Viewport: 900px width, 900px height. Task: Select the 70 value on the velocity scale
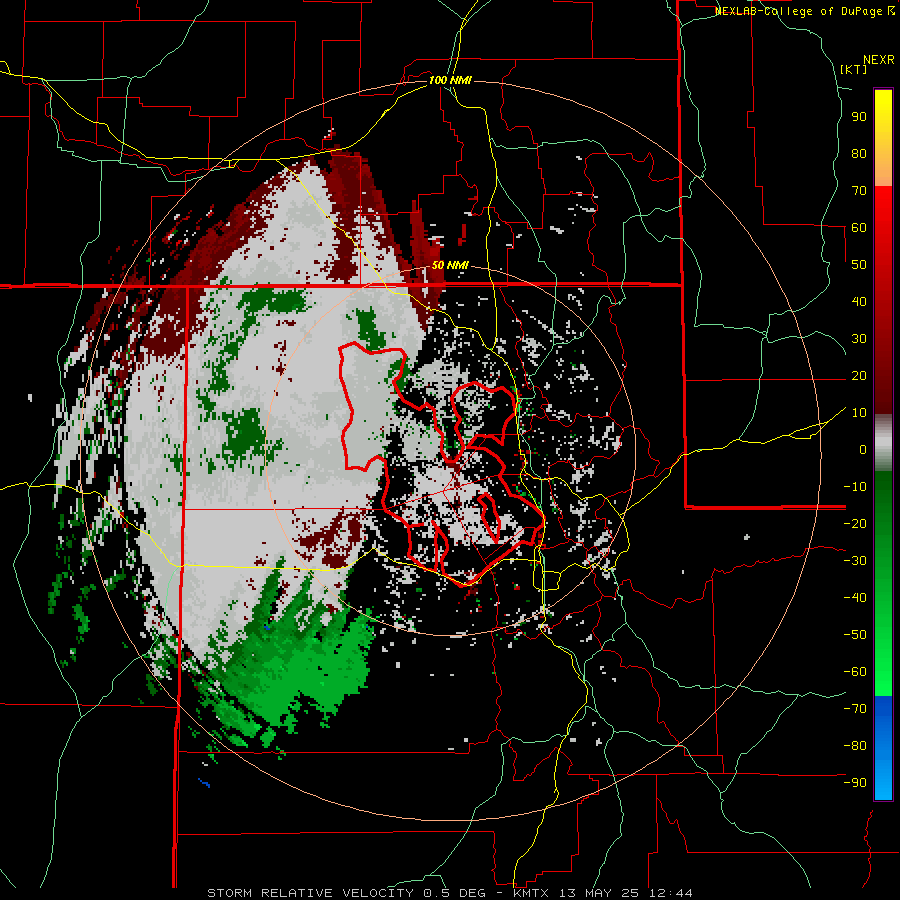(x=859, y=191)
